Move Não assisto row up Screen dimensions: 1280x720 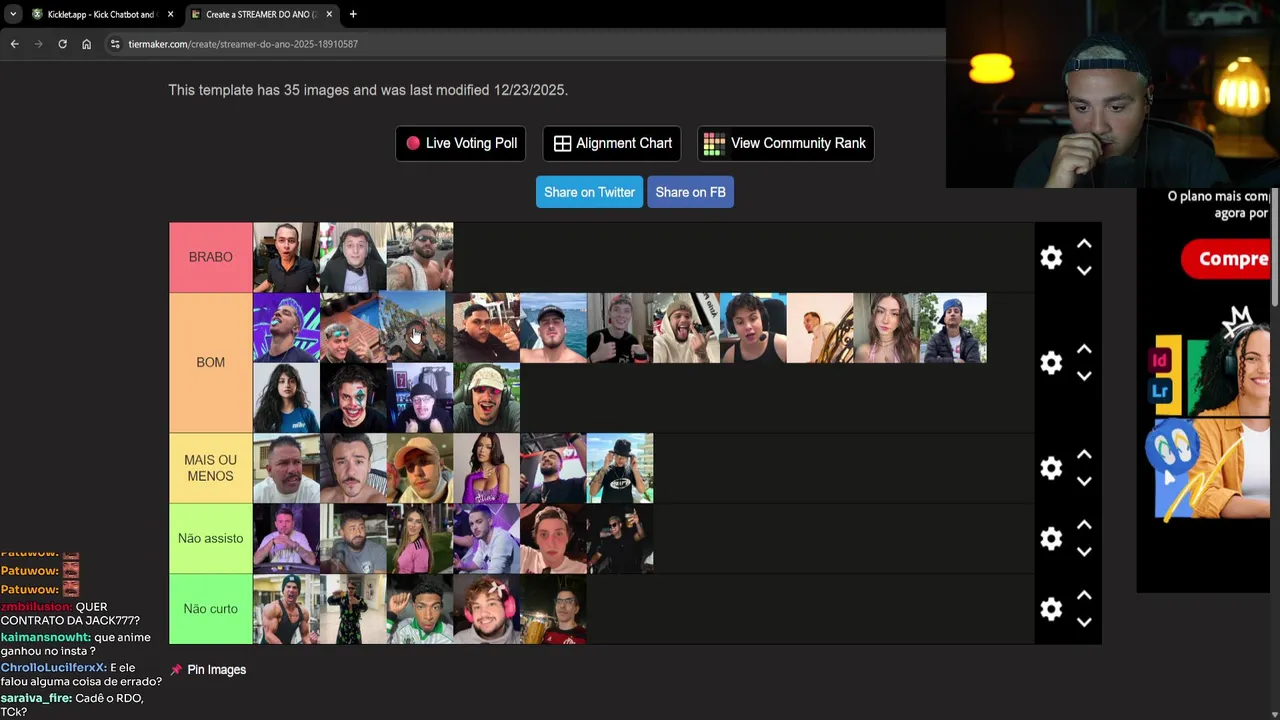(x=1084, y=525)
